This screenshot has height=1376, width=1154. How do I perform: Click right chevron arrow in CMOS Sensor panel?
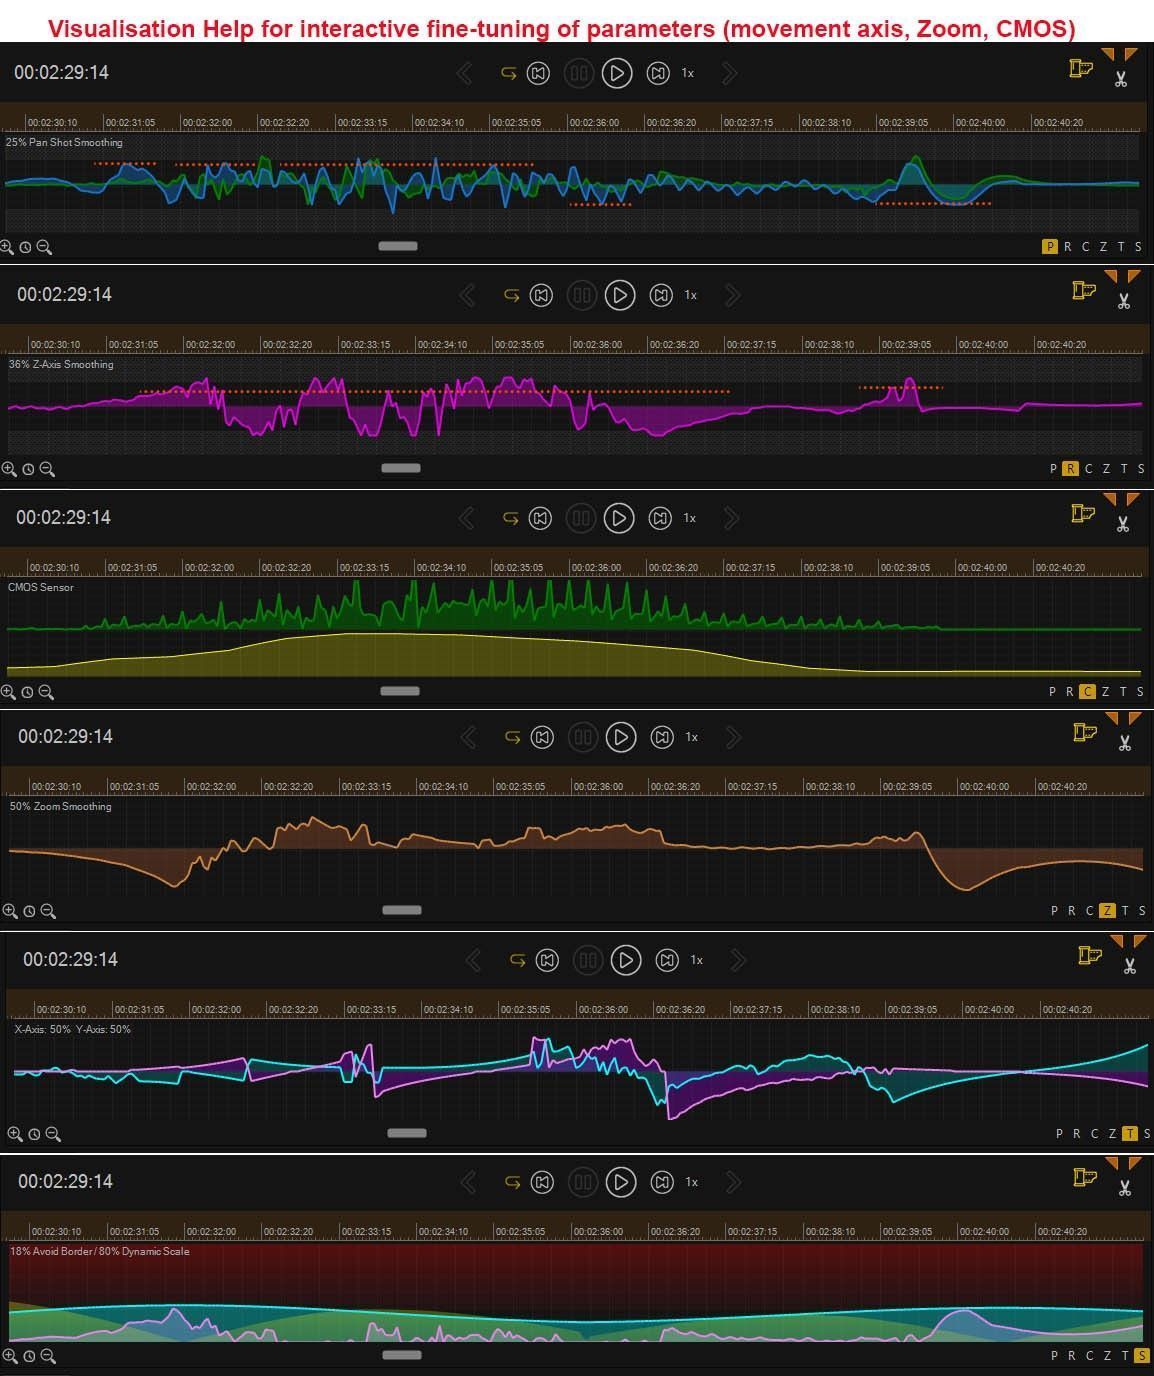pos(732,518)
